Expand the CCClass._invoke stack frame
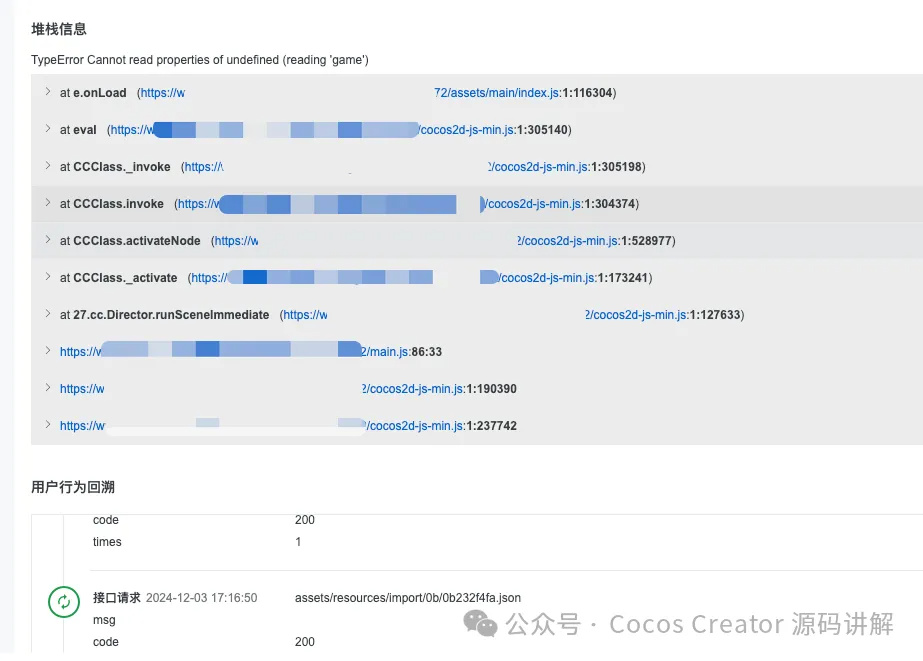Screen dimensions: 923x661 click(47, 166)
